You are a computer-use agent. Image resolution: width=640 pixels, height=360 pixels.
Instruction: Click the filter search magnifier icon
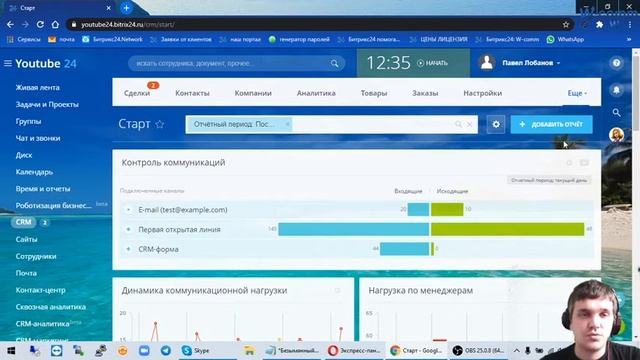tap(458, 124)
